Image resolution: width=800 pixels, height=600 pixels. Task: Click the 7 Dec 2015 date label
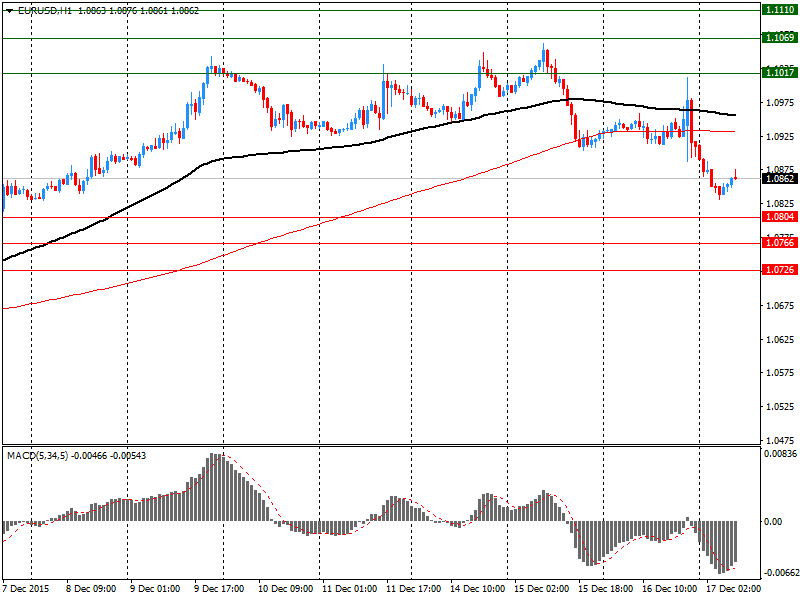coord(26,589)
